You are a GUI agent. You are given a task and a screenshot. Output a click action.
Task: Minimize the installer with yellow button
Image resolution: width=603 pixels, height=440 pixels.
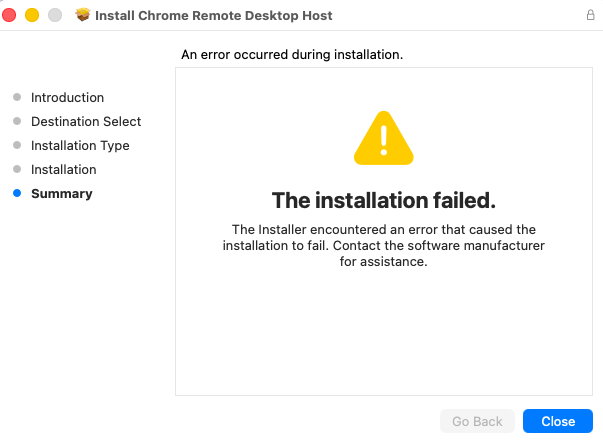32,16
